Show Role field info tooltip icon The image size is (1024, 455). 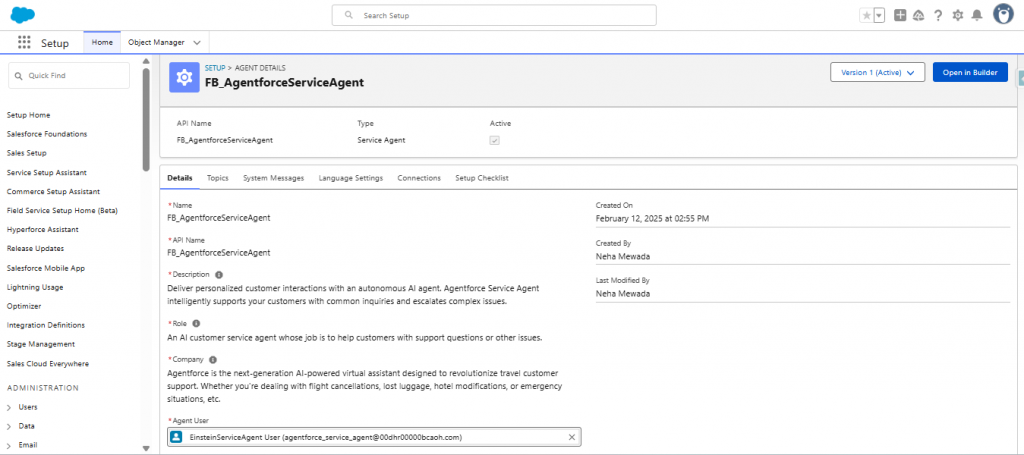tap(196, 323)
